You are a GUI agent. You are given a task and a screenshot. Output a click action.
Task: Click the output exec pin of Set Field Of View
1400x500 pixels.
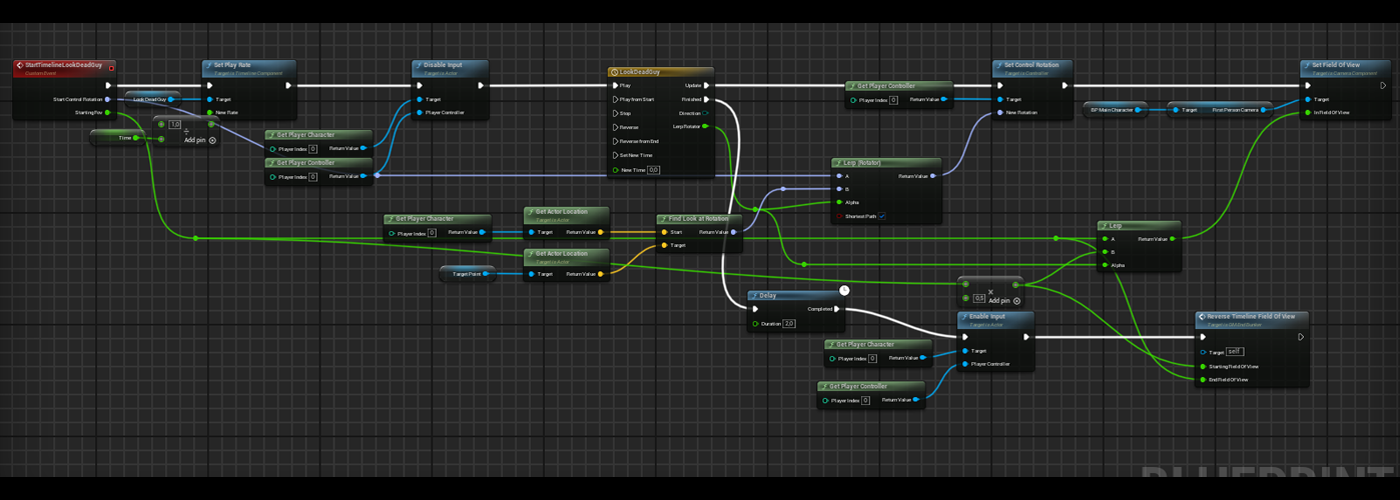(x=1383, y=85)
